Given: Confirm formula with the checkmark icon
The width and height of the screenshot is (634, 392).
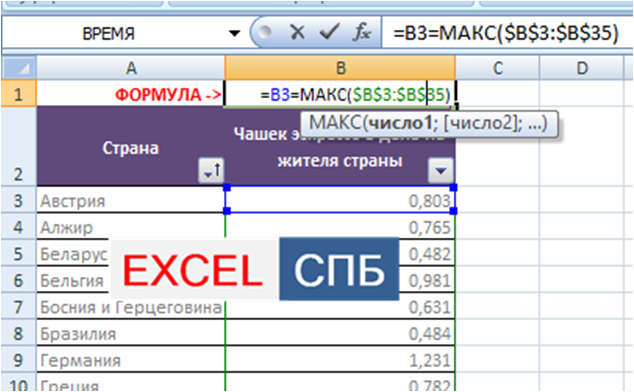Looking at the screenshot, I should 329,32.
